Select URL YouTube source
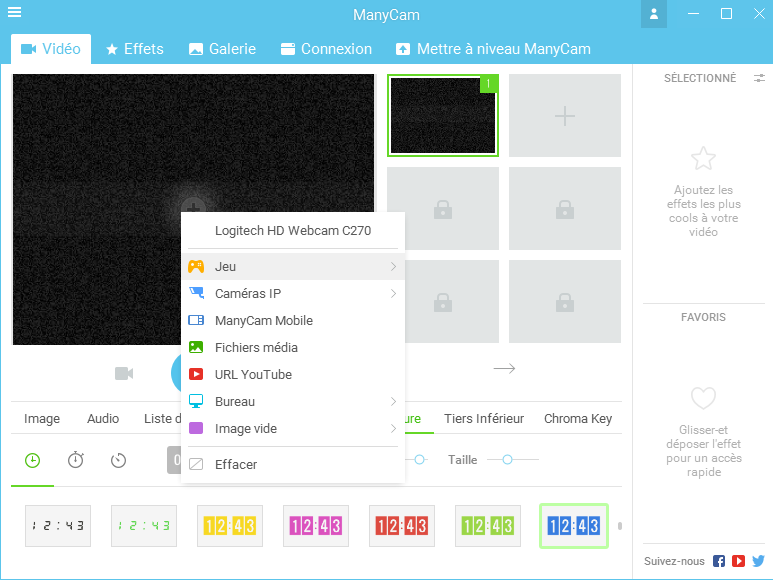The image size is (773, 580). pos(293,375)
